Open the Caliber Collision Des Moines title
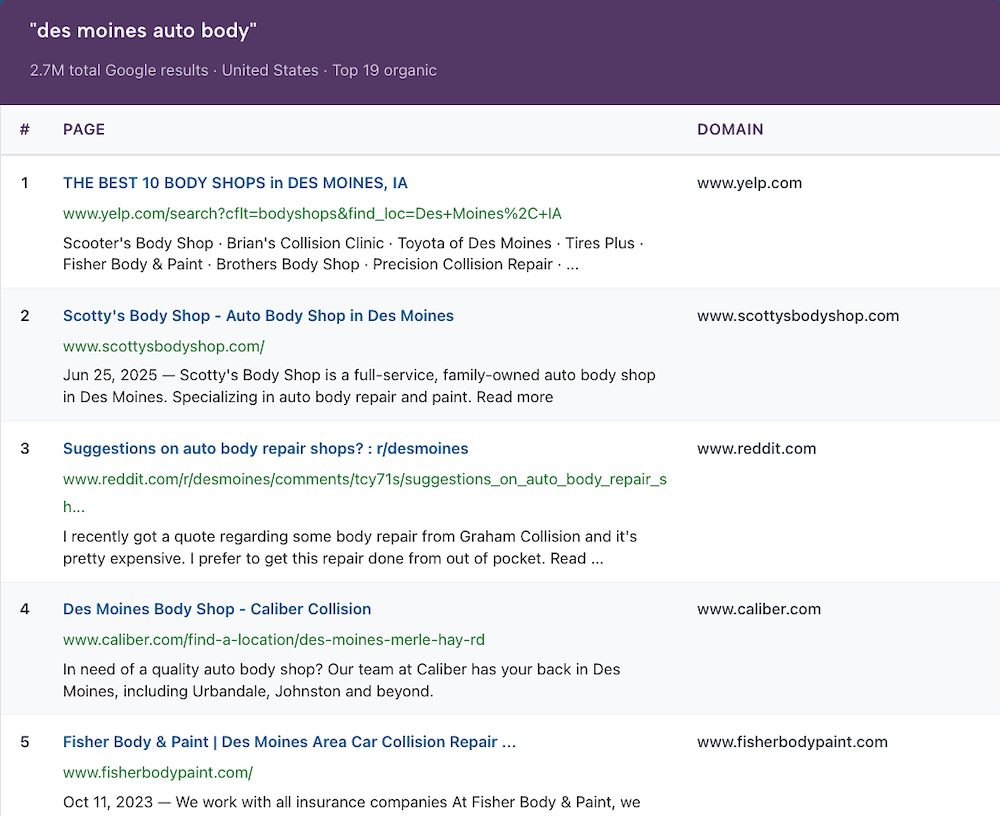Screen dimensions: 1000x816 point(217,609)
